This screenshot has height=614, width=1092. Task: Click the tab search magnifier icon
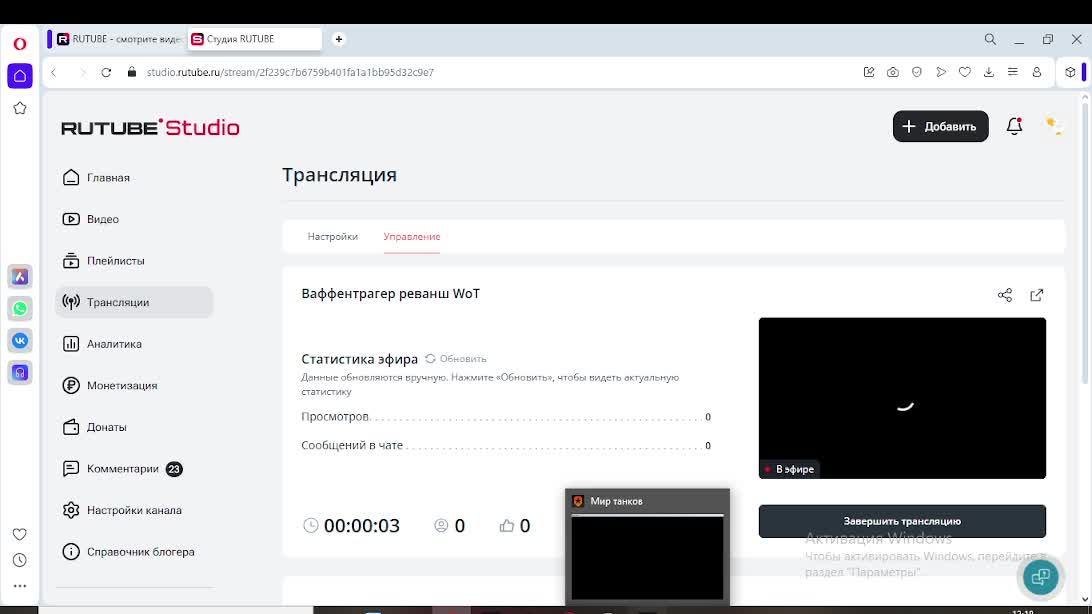(x=990, y=40)
